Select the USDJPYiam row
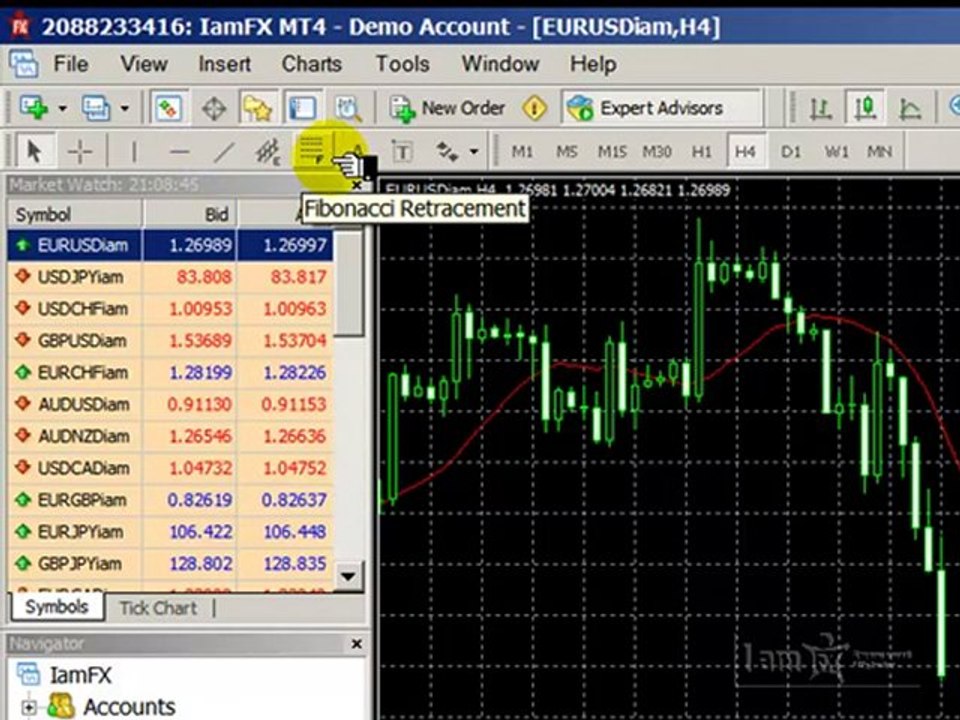Image resolution: width=960 pixels, height=720 pixels. click(170, 277)
